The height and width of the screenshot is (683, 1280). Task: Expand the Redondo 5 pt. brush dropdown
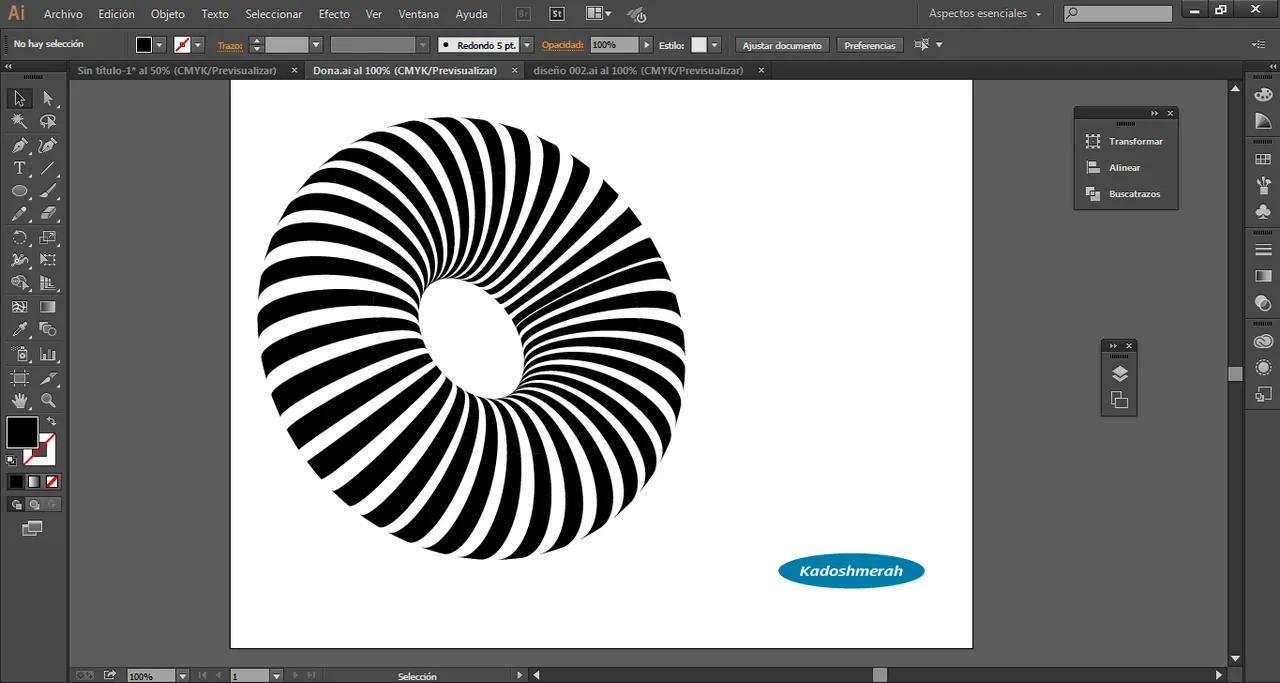click(526, 45)
